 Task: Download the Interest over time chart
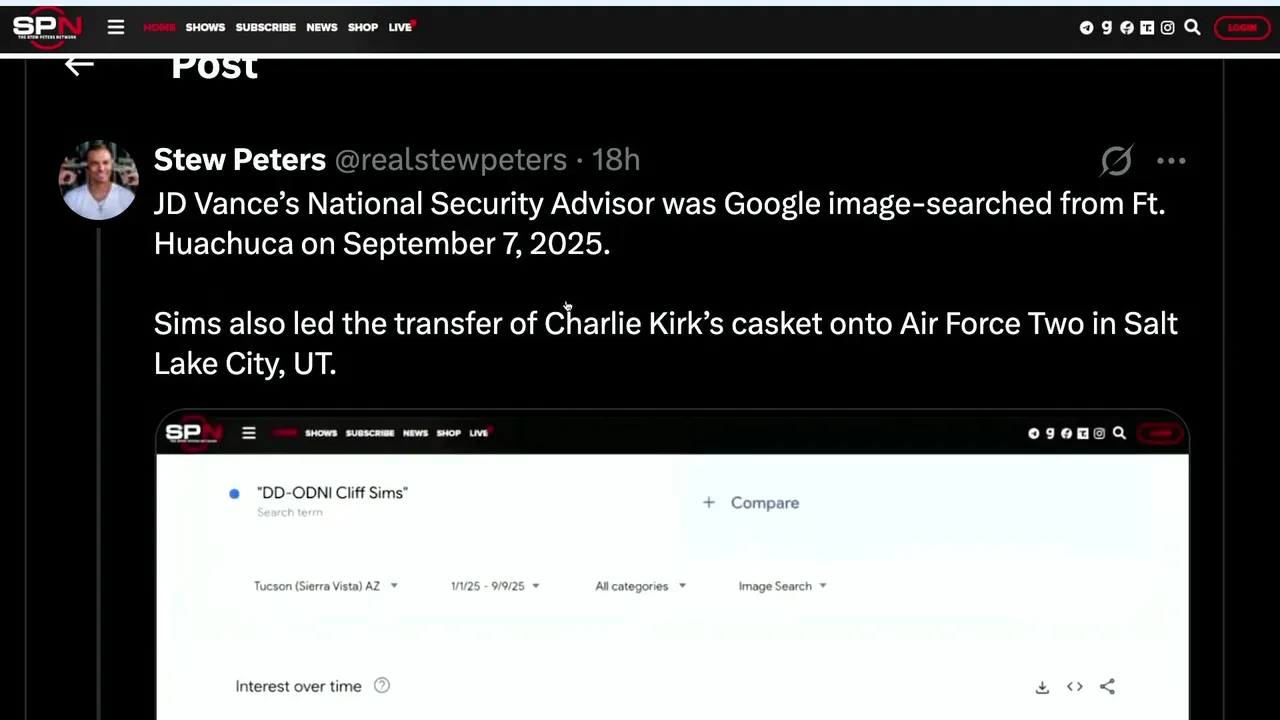pos(1042,687)
